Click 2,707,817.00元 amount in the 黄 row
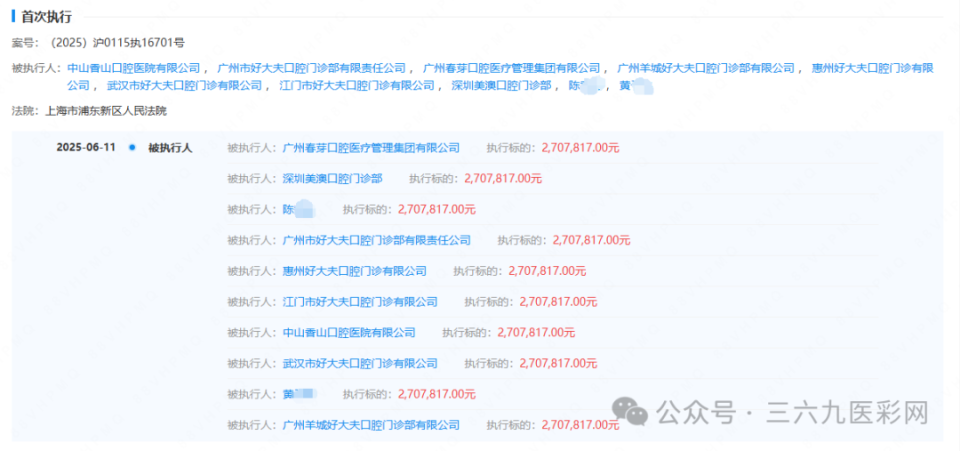This screenshot has height=451, width=960. pyautogui.click(x=437, y=393)
